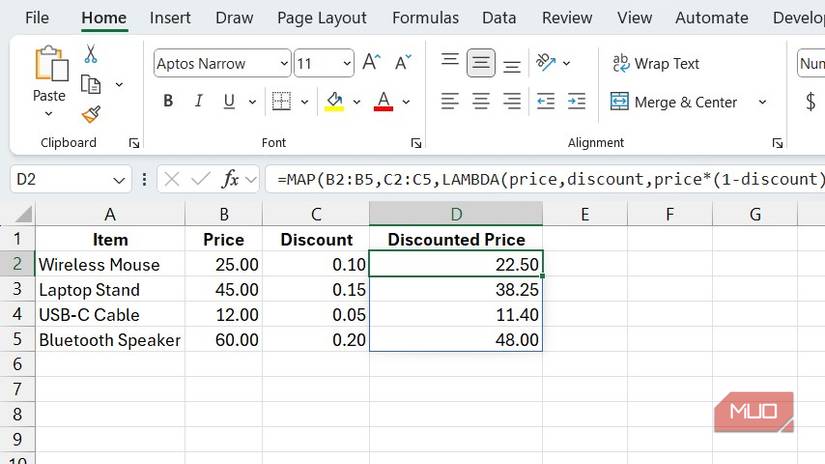Toggle Italic formatting
825x464 pixels.
pos(198,101)
